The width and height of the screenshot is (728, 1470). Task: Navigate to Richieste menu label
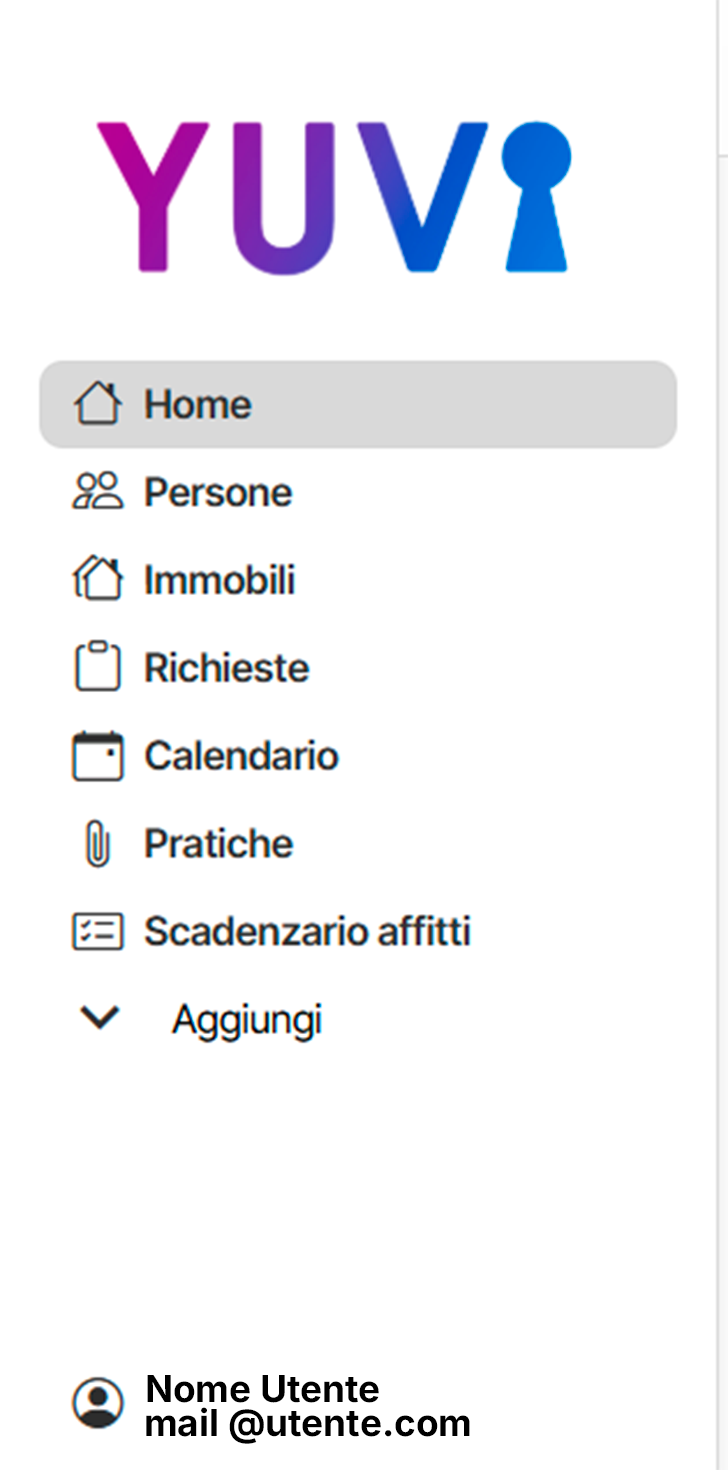click(227, 668)
